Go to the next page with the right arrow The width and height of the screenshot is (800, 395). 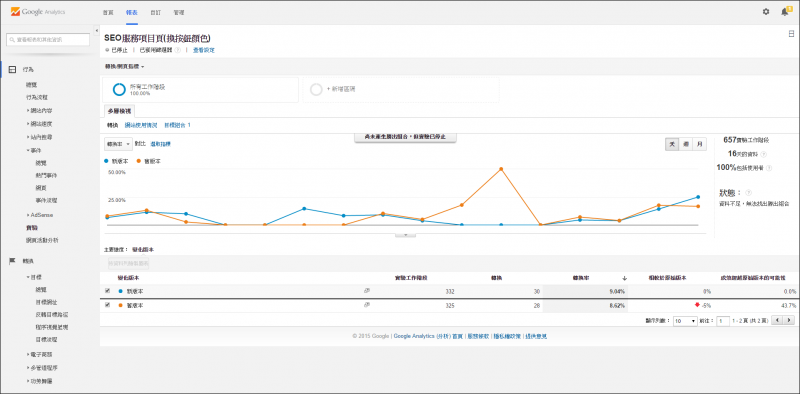[789, 320]
